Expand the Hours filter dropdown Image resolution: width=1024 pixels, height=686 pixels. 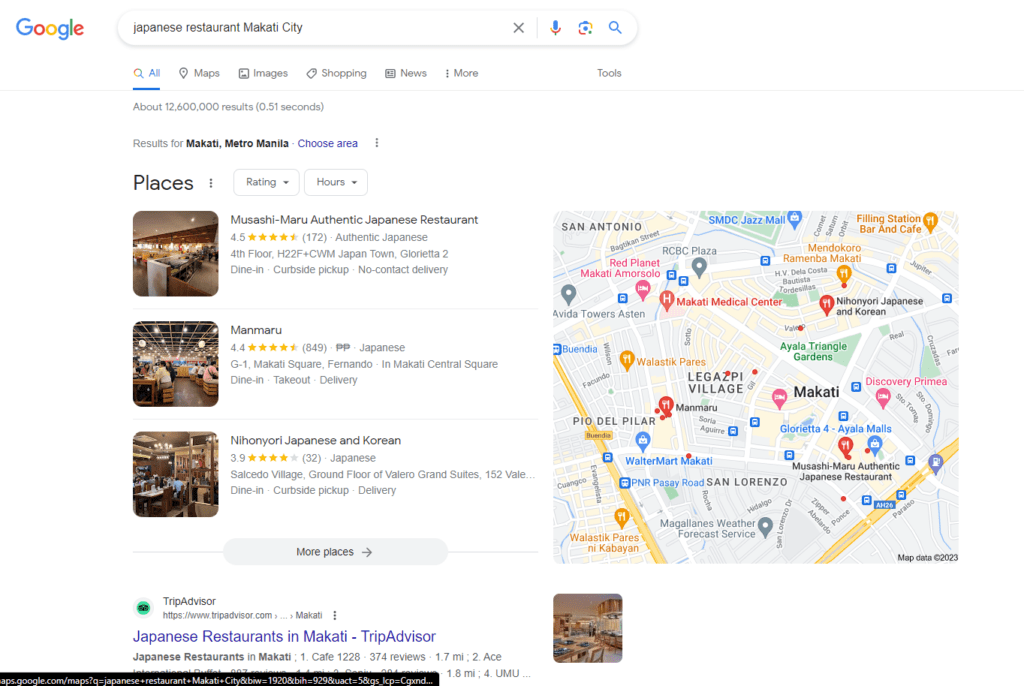click(335, 182)
